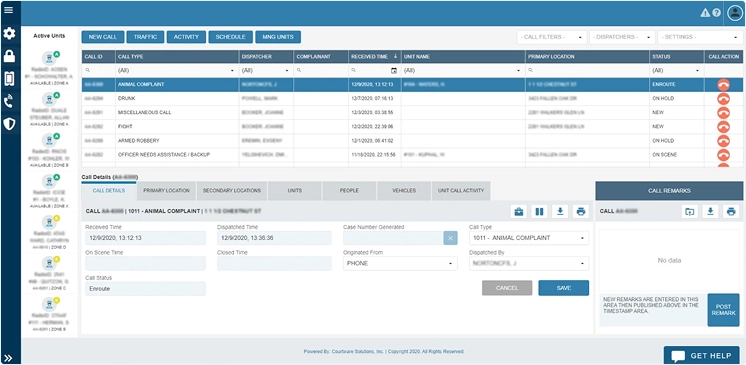The height and width of the screenshot is (365, 746).
Task: Click hang-up icon for Animal Complaint call
Action: tap(723, 85)
